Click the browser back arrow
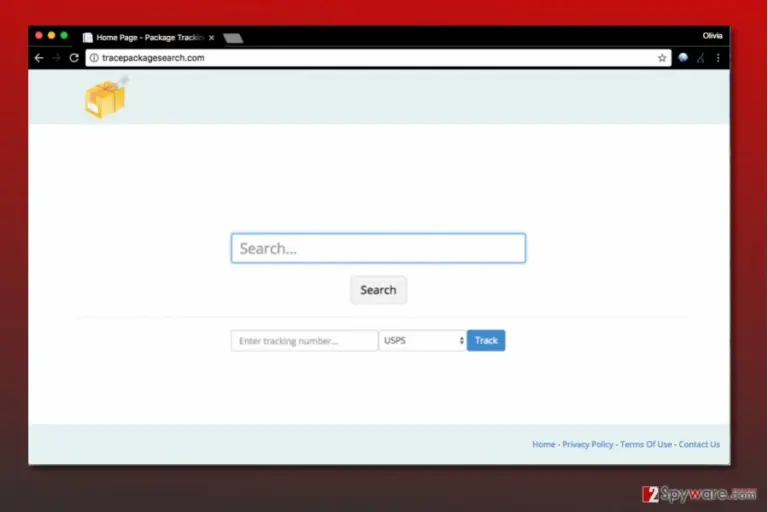Image resolution: width=768 pixels, height=512 pixels. (39, 58)
